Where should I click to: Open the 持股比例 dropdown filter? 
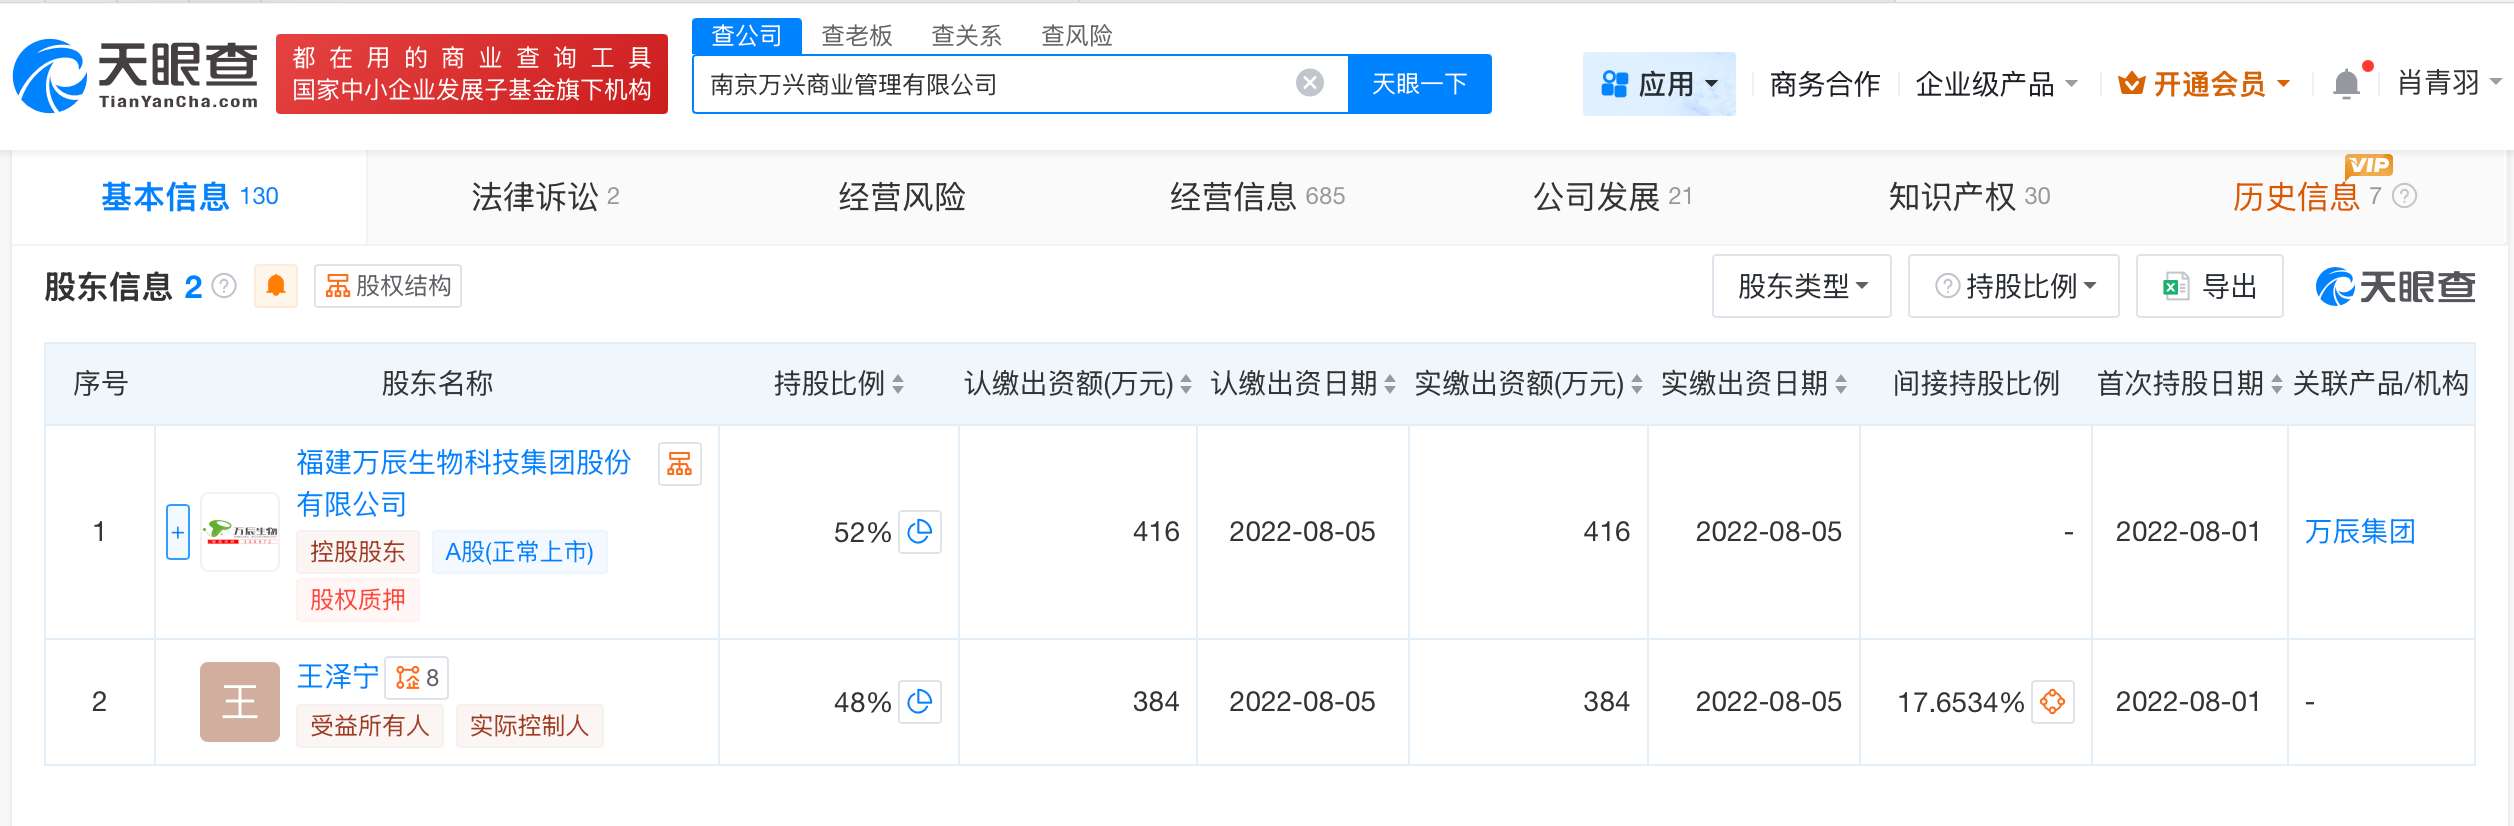click(x=2013, y=287)
